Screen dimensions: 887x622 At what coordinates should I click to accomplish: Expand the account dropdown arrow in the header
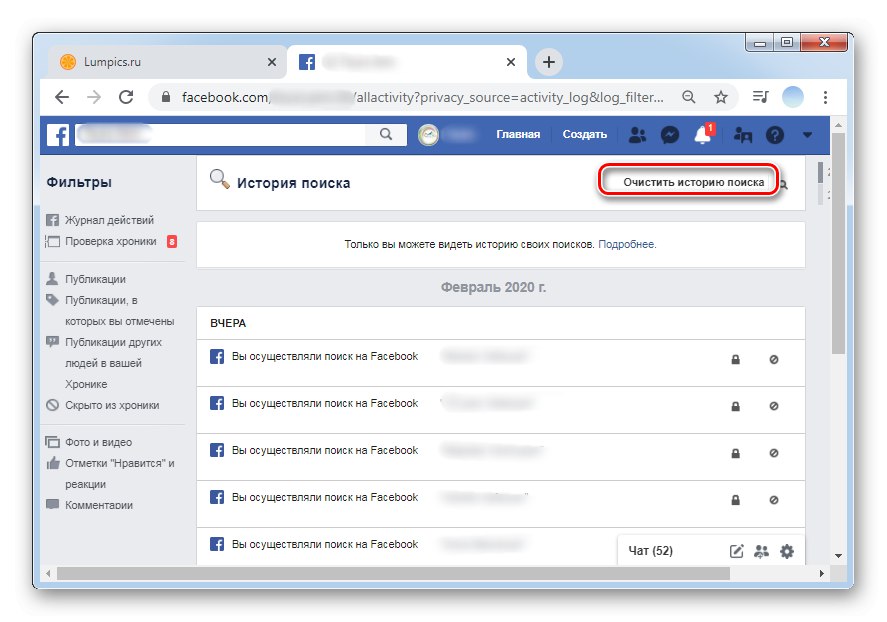(807, 135)
